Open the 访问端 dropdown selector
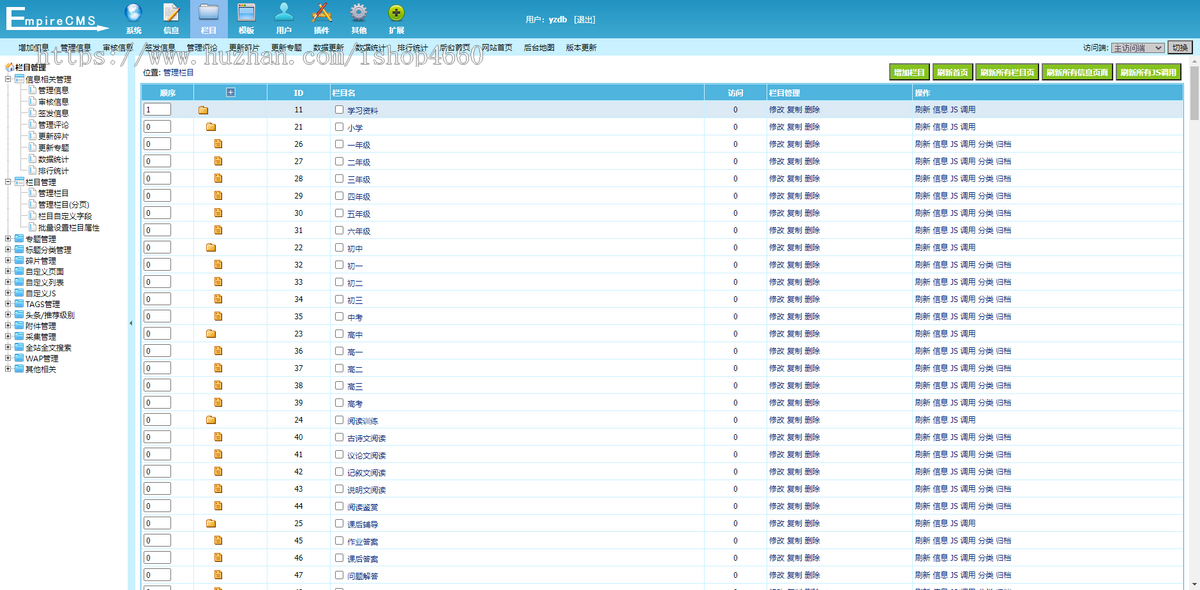The height and width of the screenshot is (590, 1200). [x=1137, y=47]
